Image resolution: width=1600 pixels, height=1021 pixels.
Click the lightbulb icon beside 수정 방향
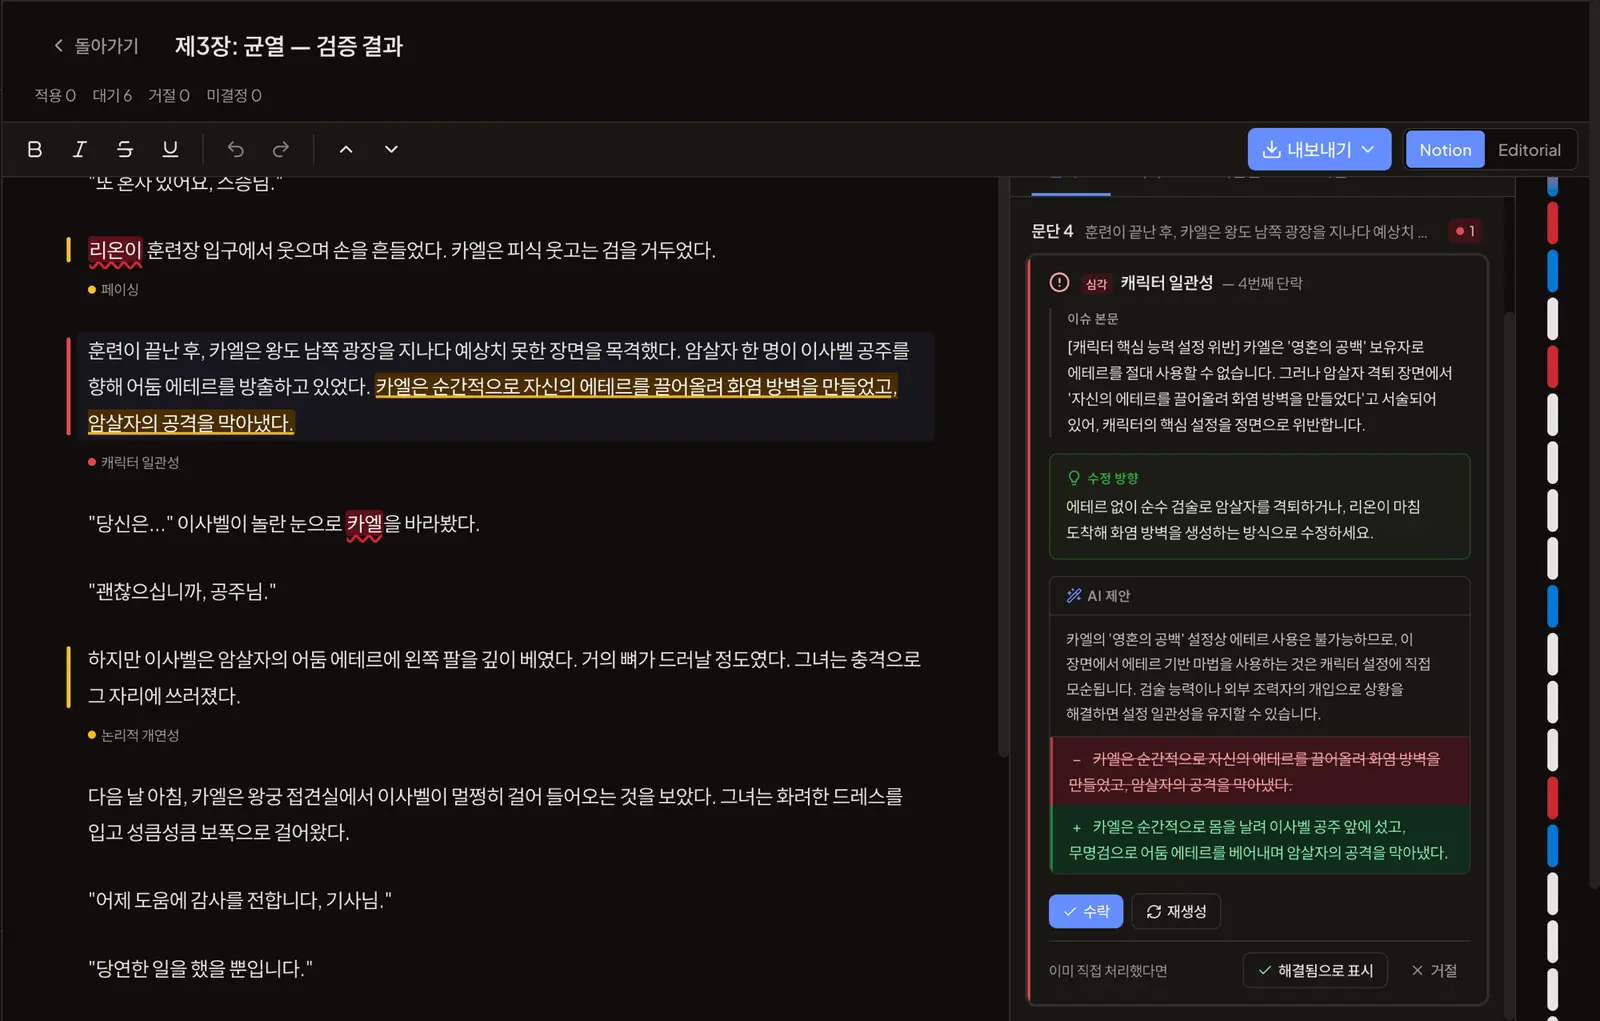[1074, 478]
